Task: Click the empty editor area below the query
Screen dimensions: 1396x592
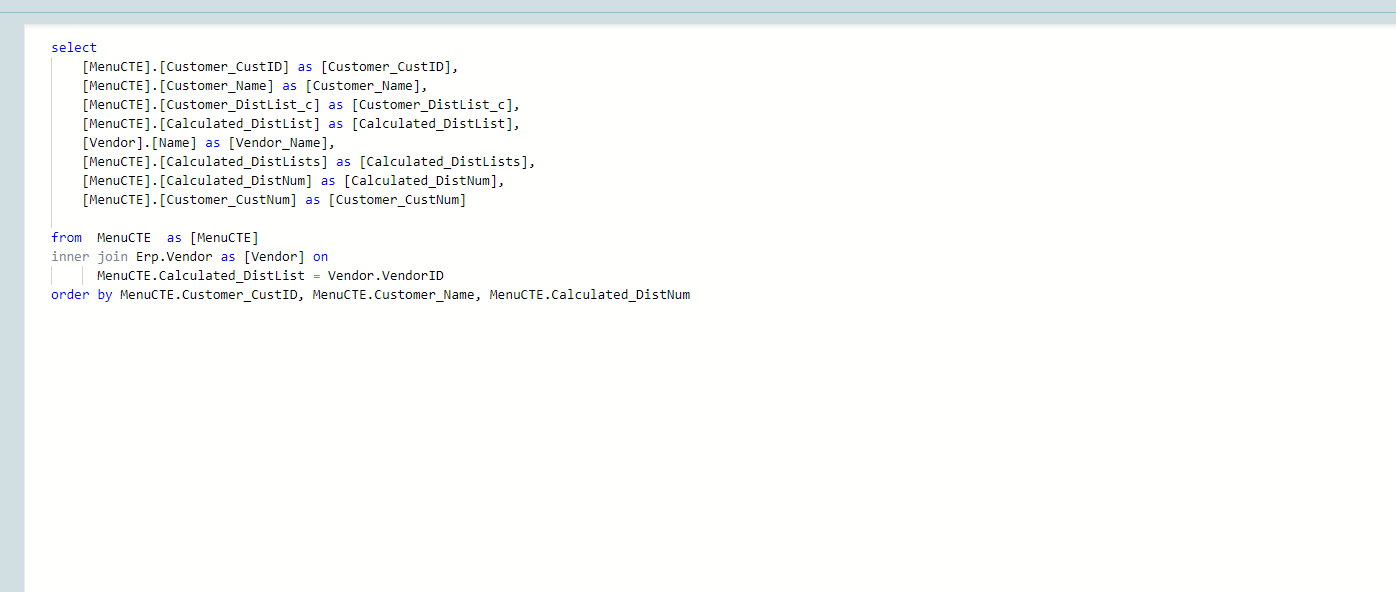Action: point(700,450)
